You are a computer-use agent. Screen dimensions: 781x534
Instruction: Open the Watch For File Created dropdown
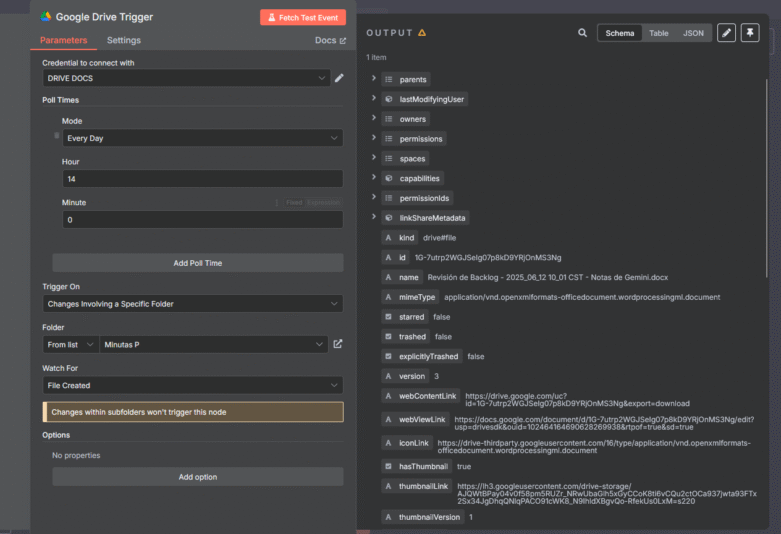(192, 385)
